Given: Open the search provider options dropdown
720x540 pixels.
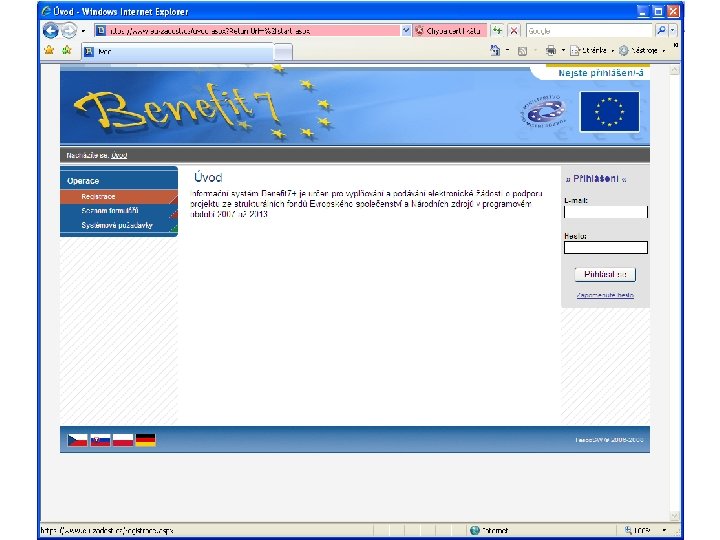Looking at the screenshot, I should (673, 31).
